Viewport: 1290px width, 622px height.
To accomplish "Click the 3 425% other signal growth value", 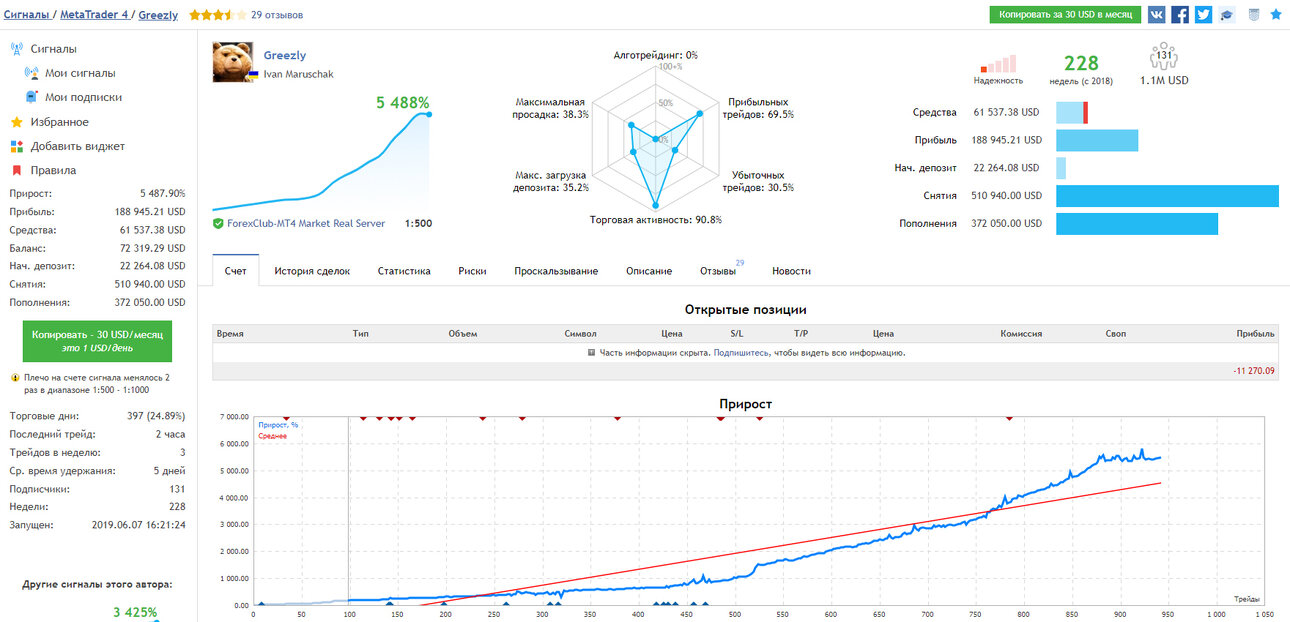I will click(134, 612).
